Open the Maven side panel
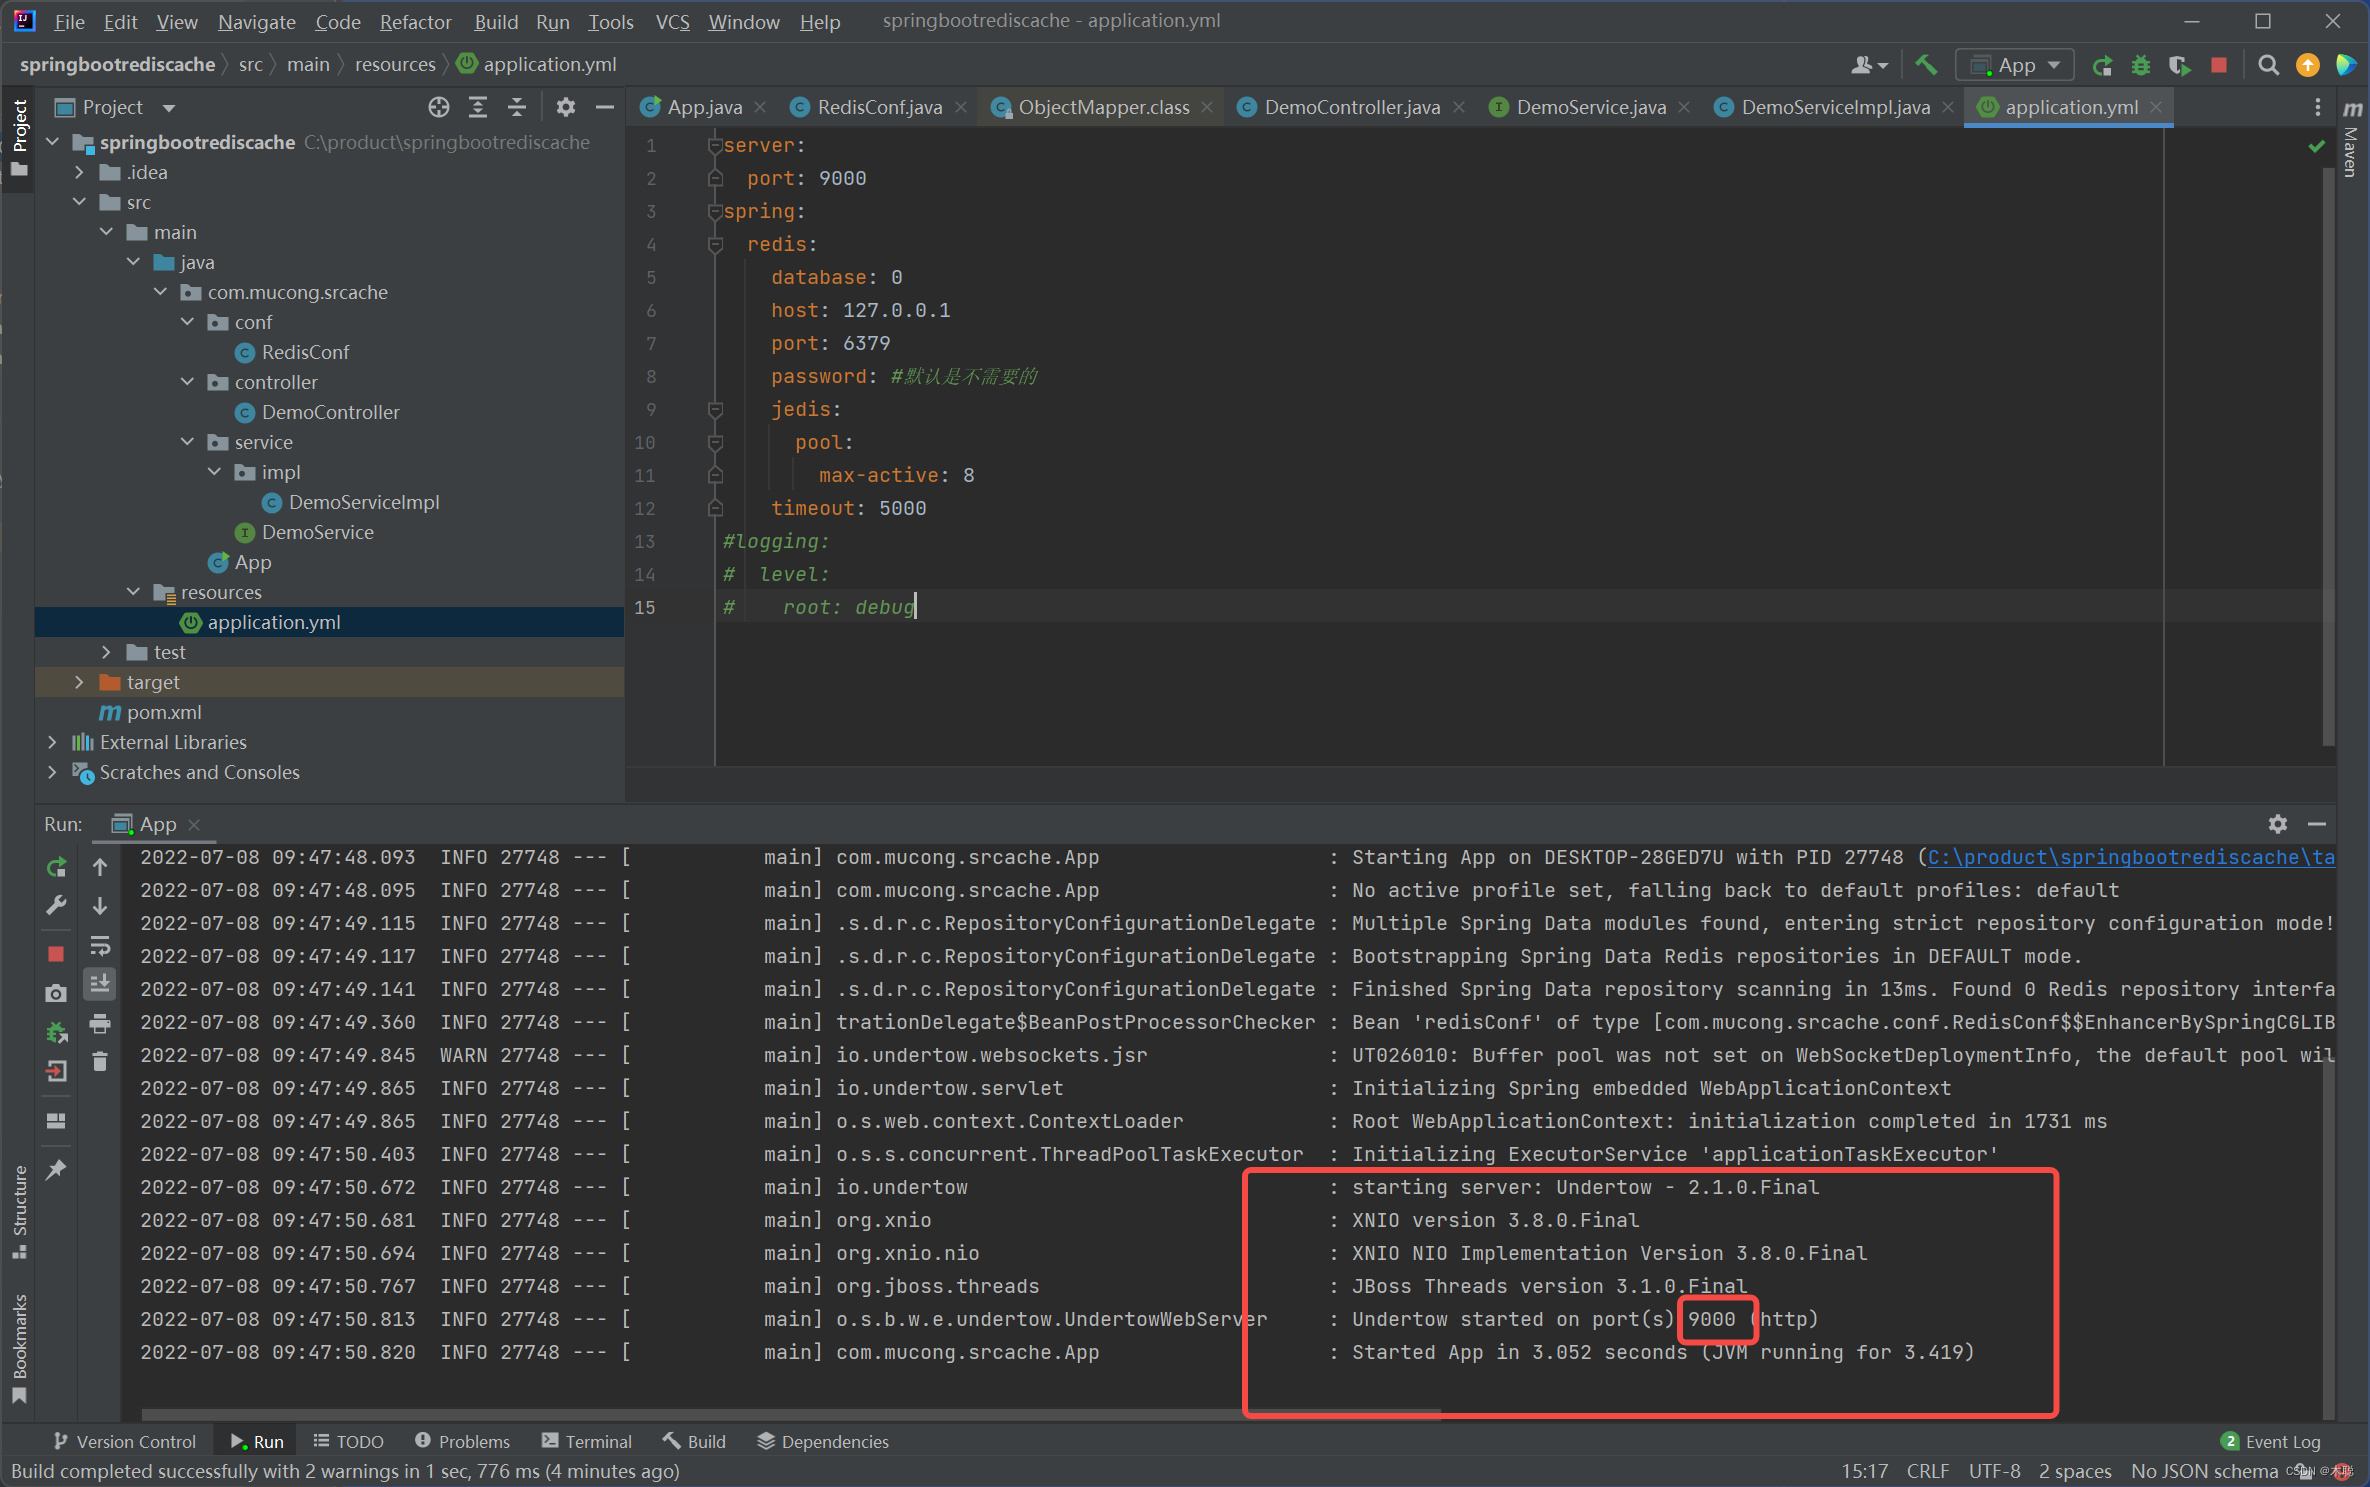Viewport: 2370px width, 1487px height. [x=2352, y=139]
